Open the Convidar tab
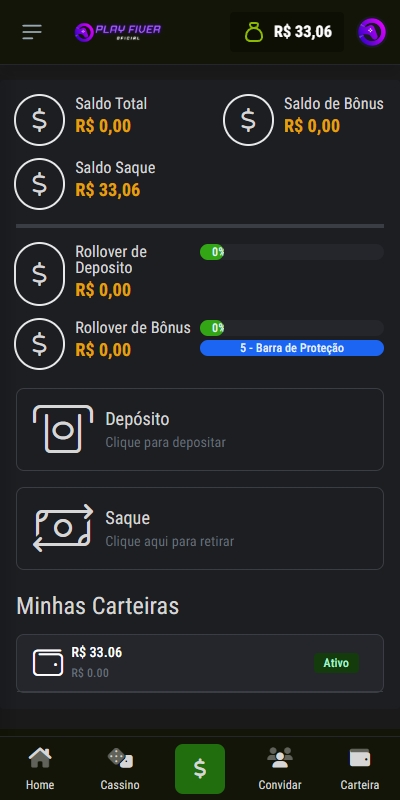 tap(280, 769)
